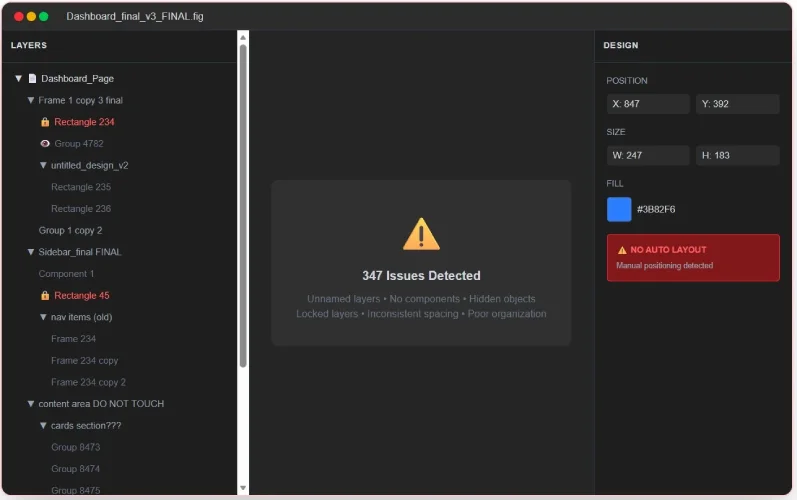This screenshot has width=797, height=500.
Task: Collapse the Sidebar_final FINAL frame
Action: 31,253
